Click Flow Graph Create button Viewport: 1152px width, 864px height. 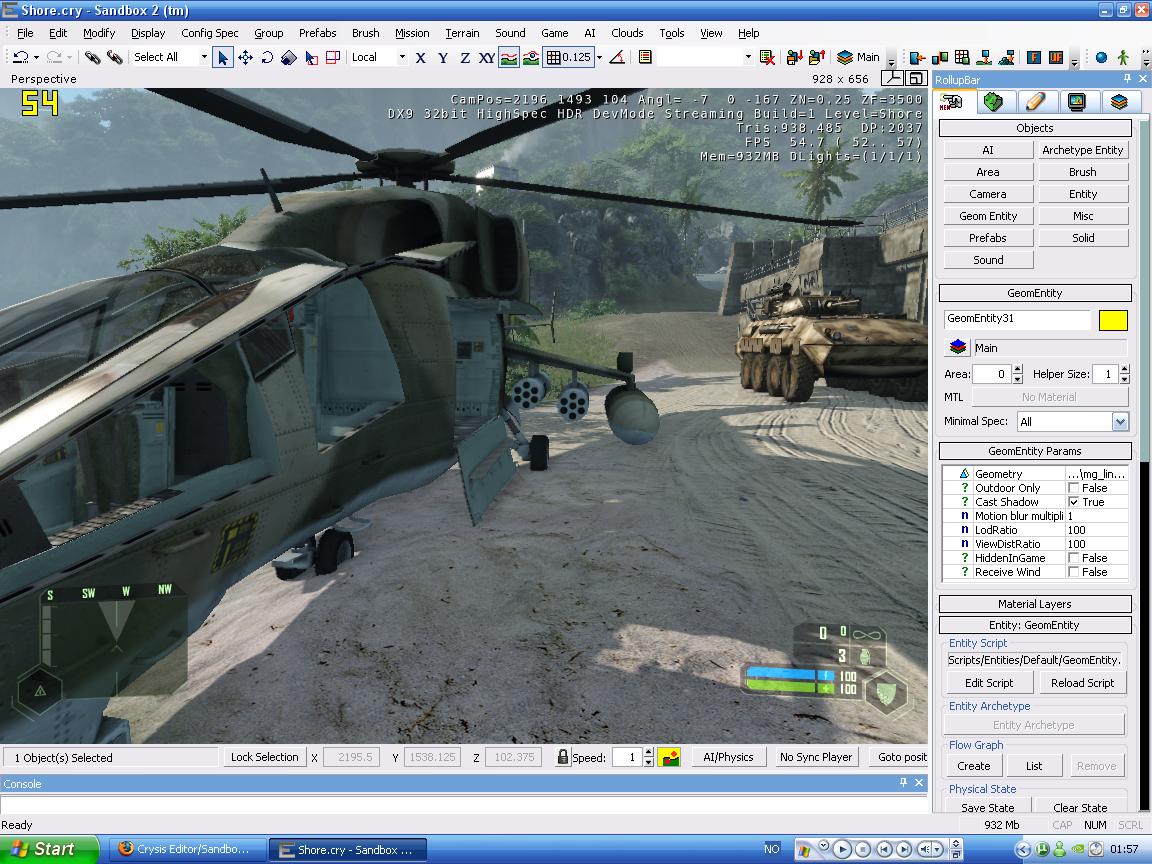click(x=973, y=766)
